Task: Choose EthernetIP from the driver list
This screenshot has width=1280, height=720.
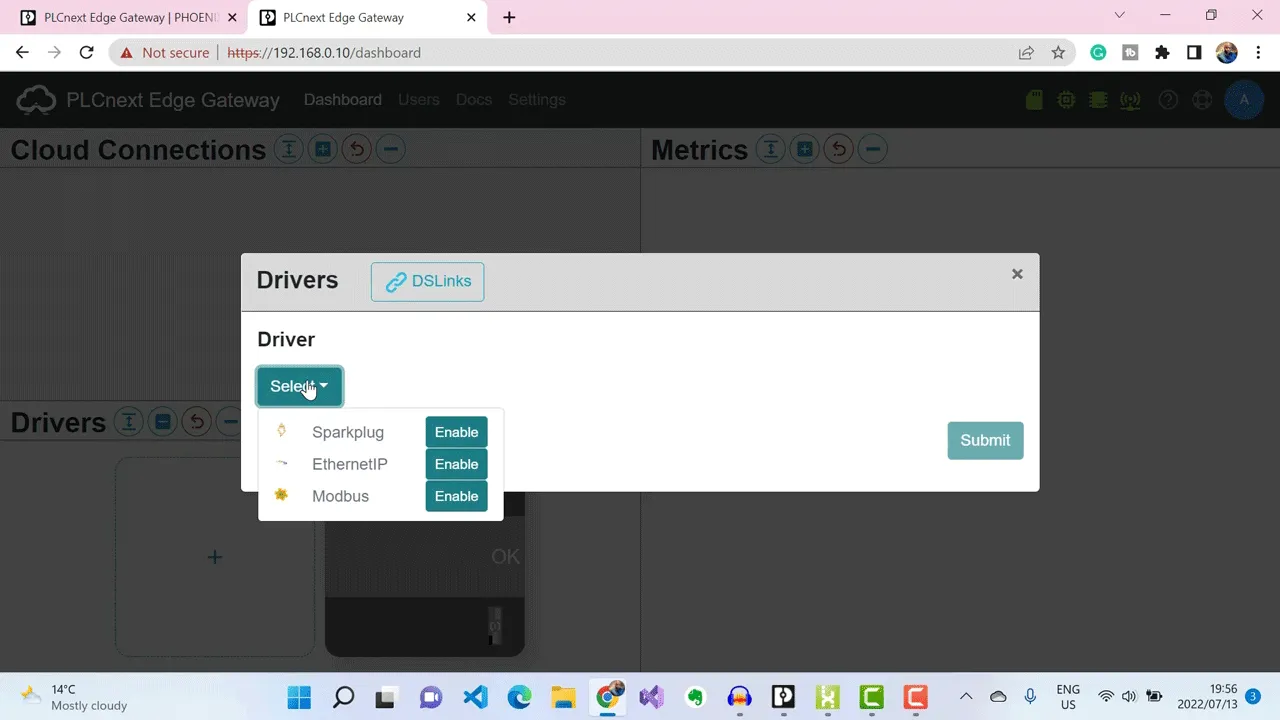Action: coord(350,464)
